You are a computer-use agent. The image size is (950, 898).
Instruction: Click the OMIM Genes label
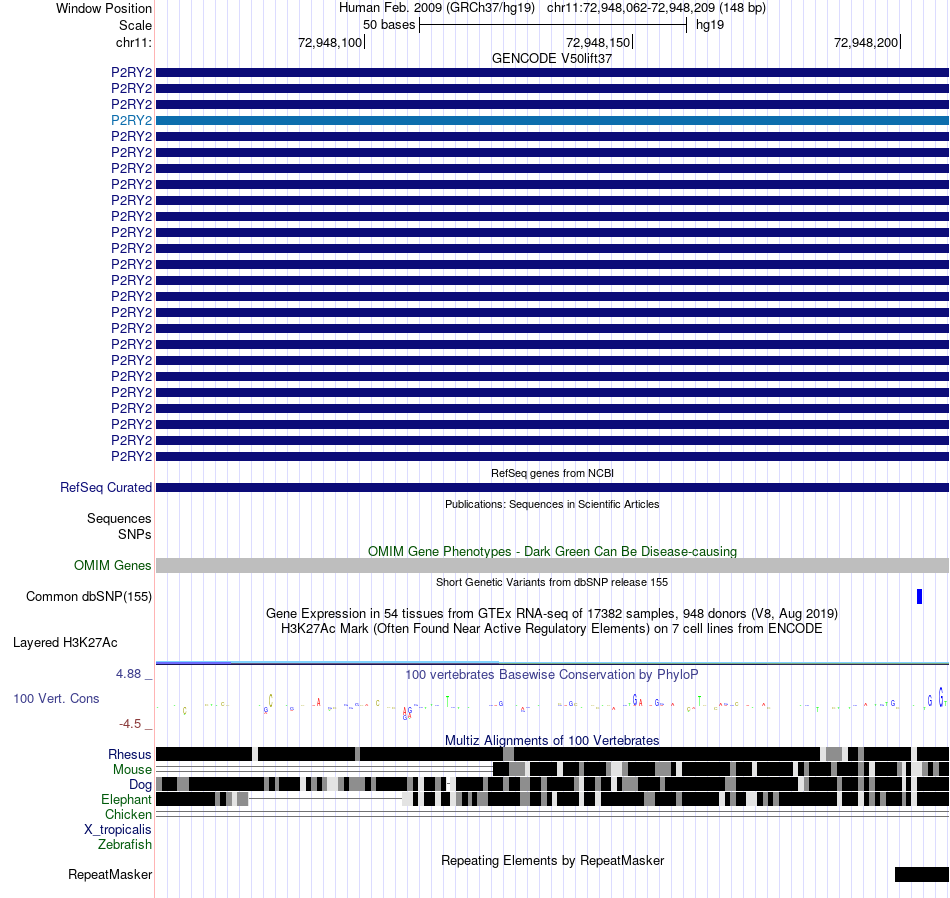click(x=113, y=565)
